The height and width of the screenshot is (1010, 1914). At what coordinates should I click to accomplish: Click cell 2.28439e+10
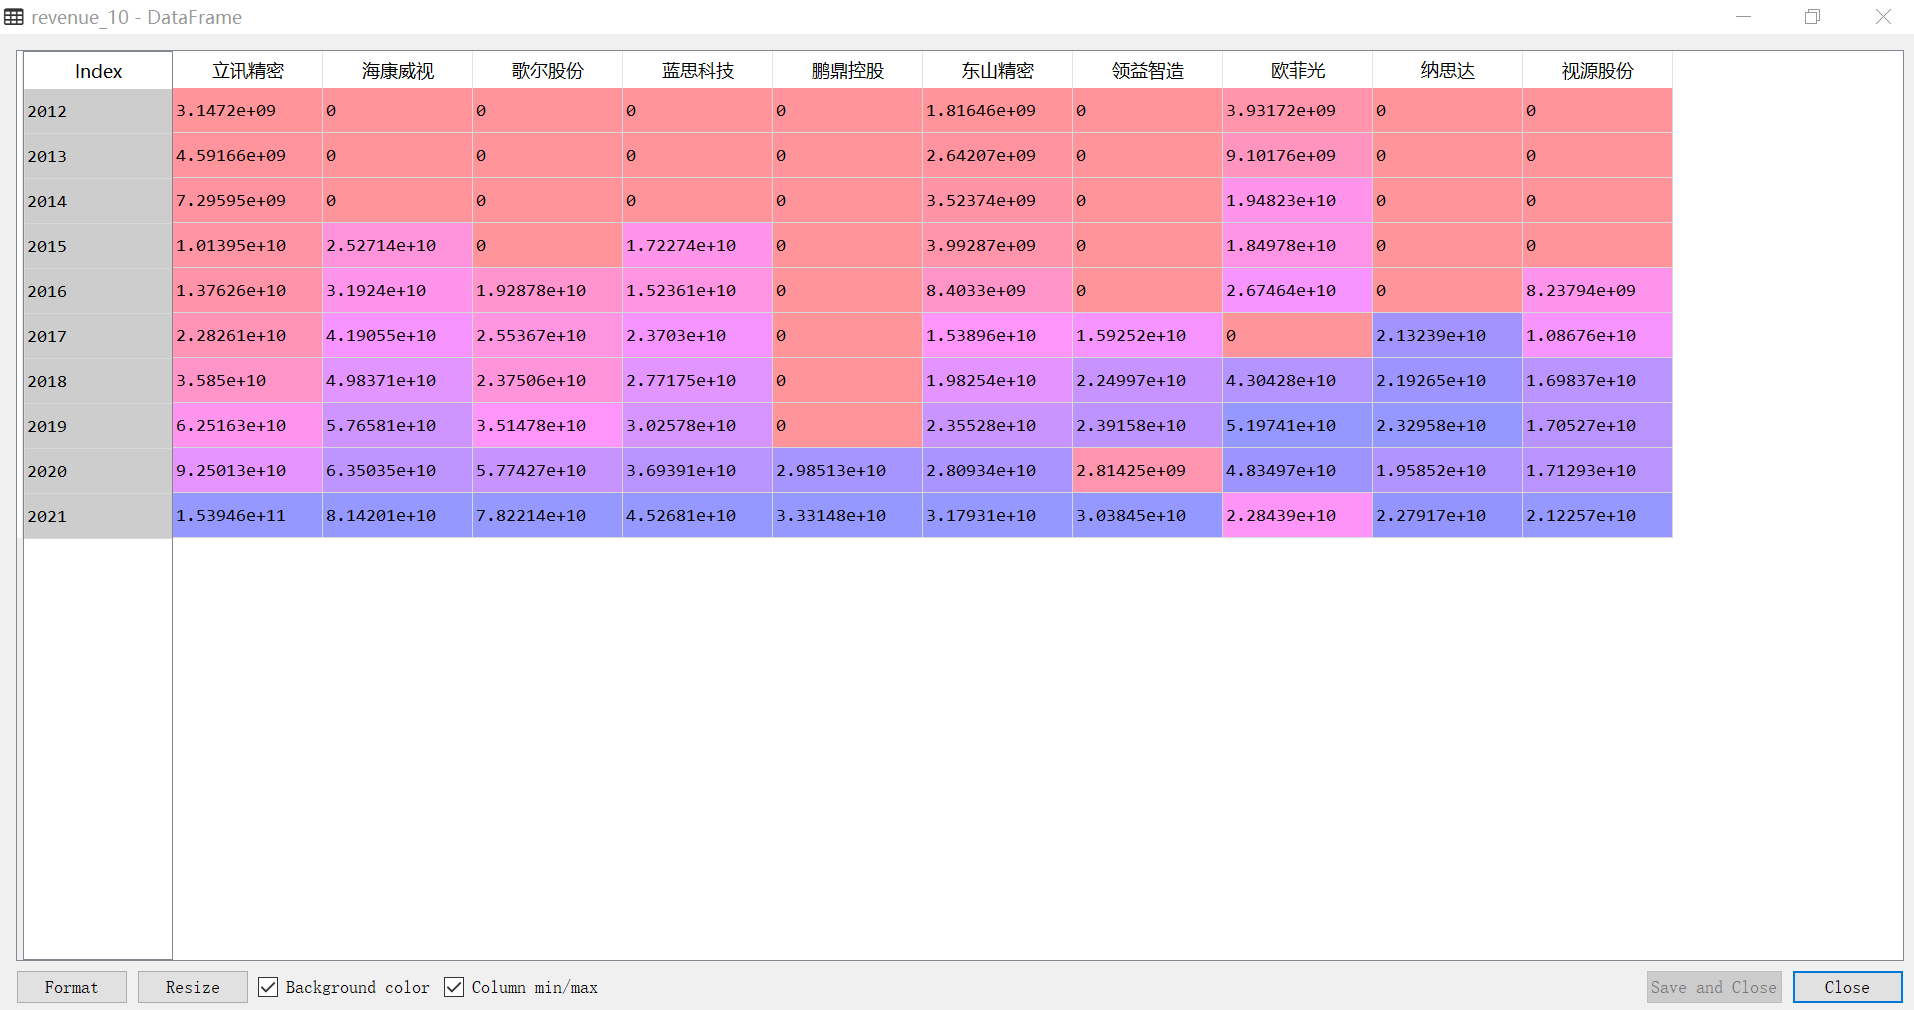[1298, 516]
